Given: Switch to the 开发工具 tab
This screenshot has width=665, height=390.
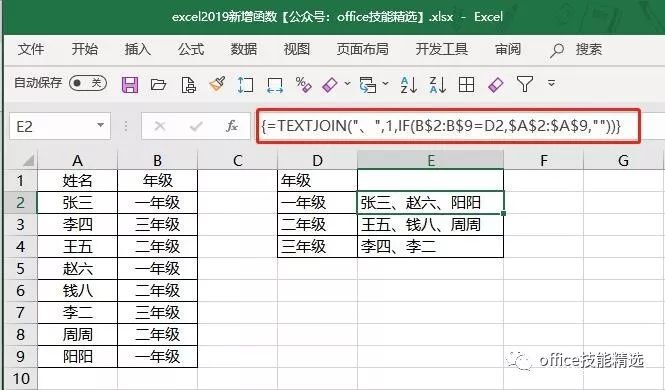Looking at the screenshot, I should click(441, 49).
